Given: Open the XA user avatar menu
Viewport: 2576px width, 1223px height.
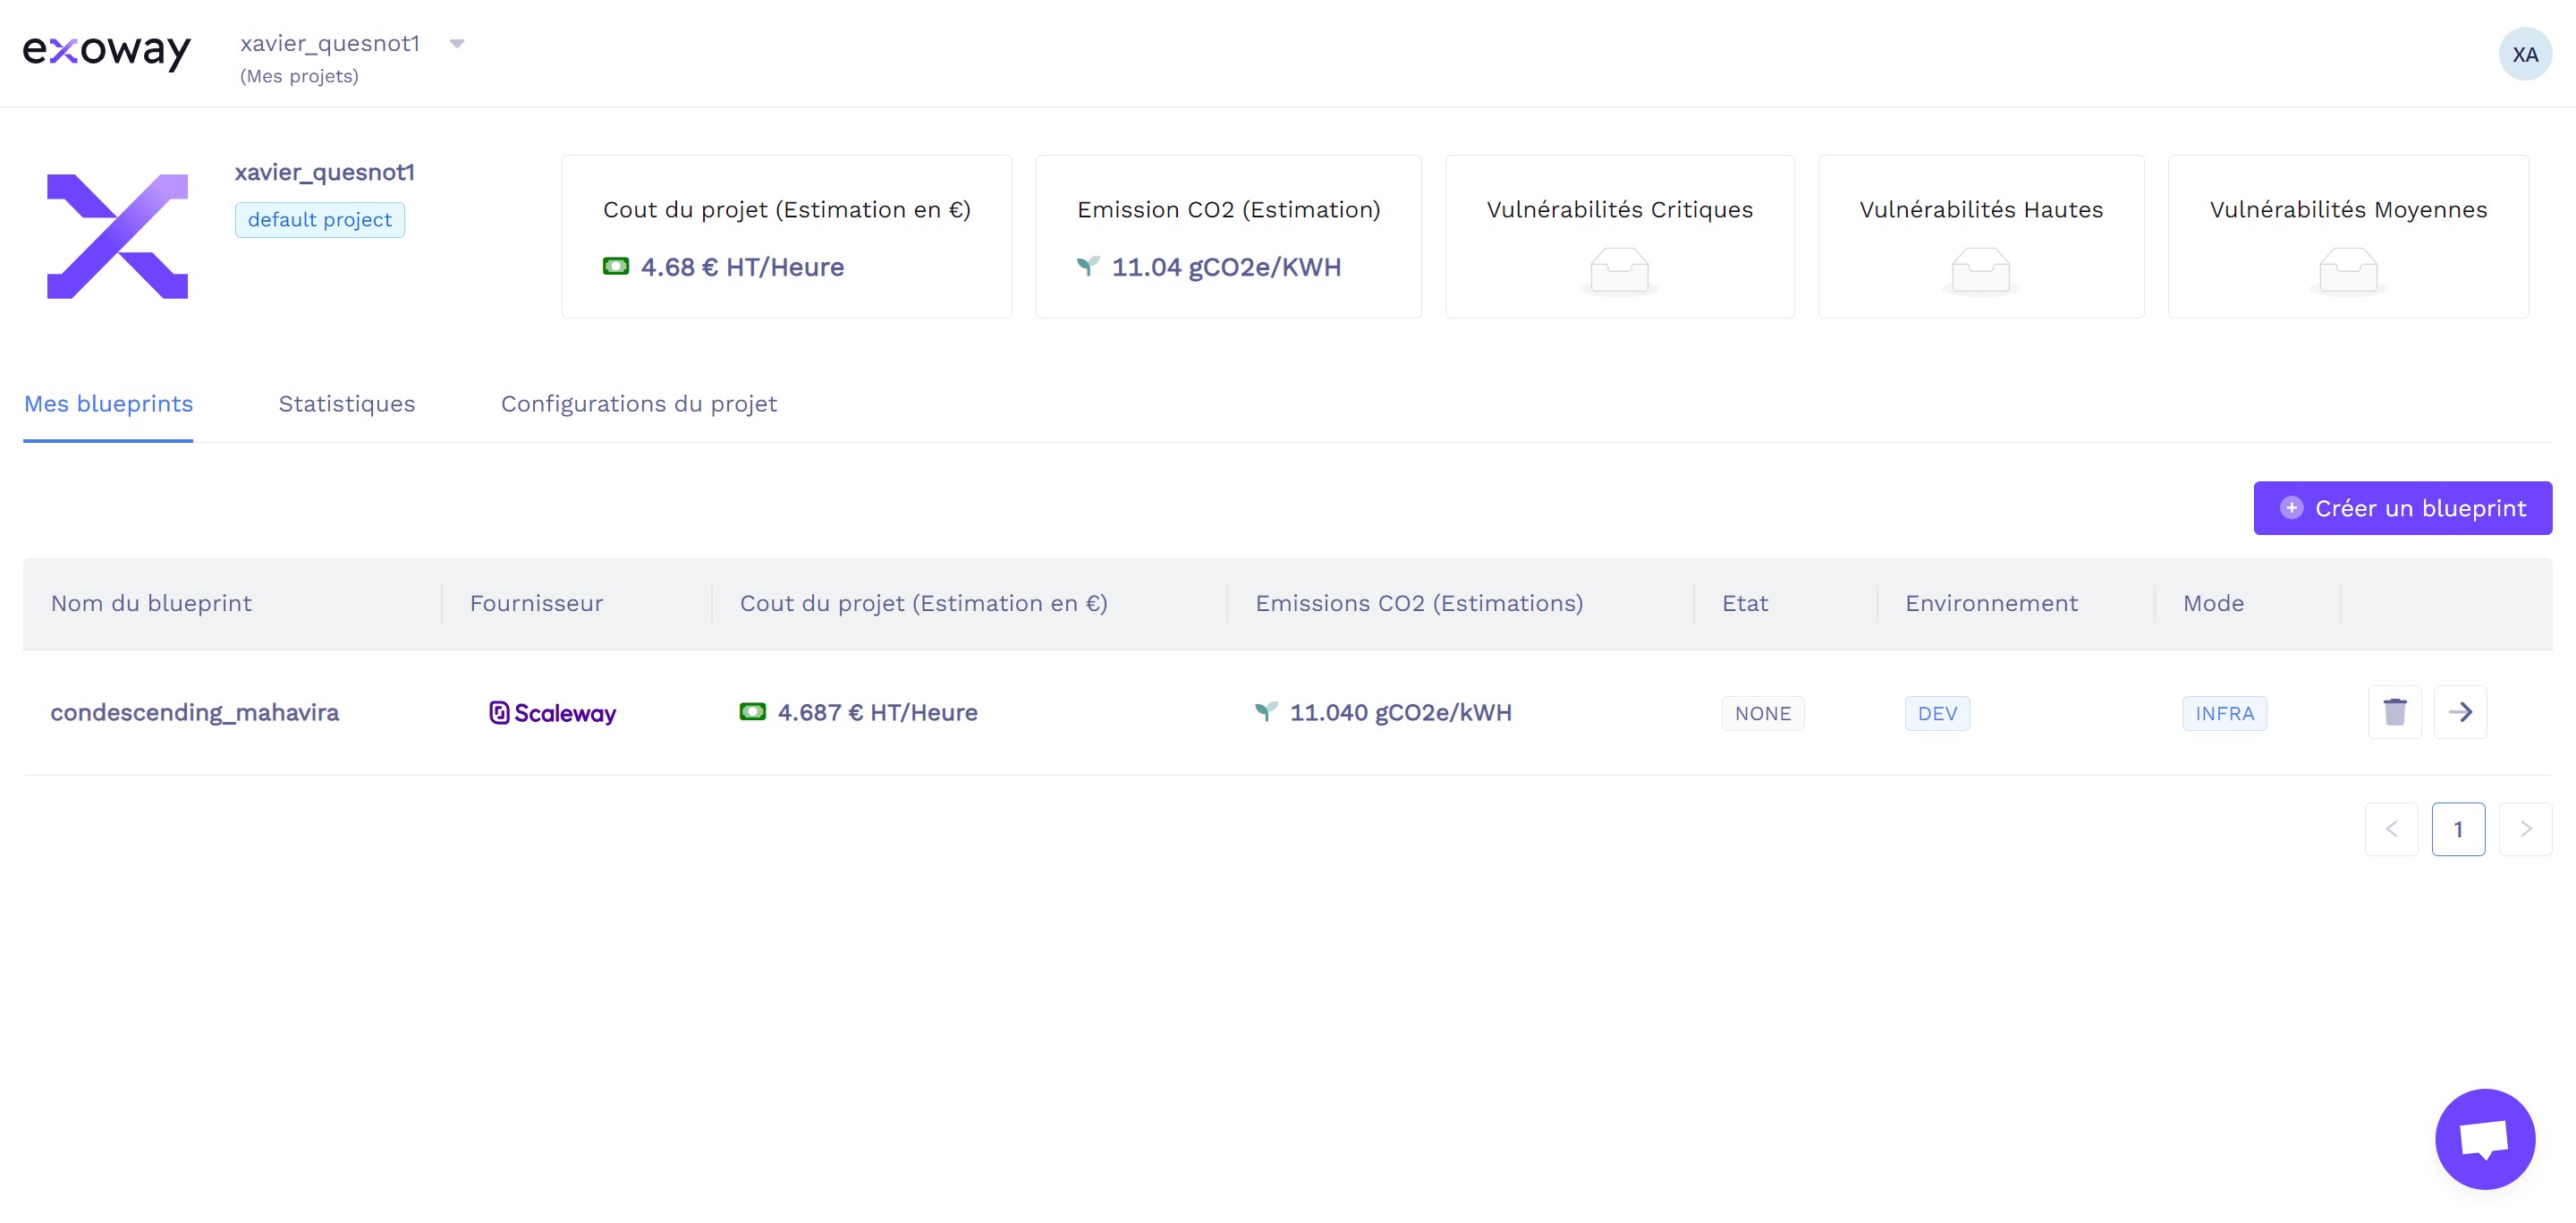Looking at the screenshot, I should coord(2524,54).
